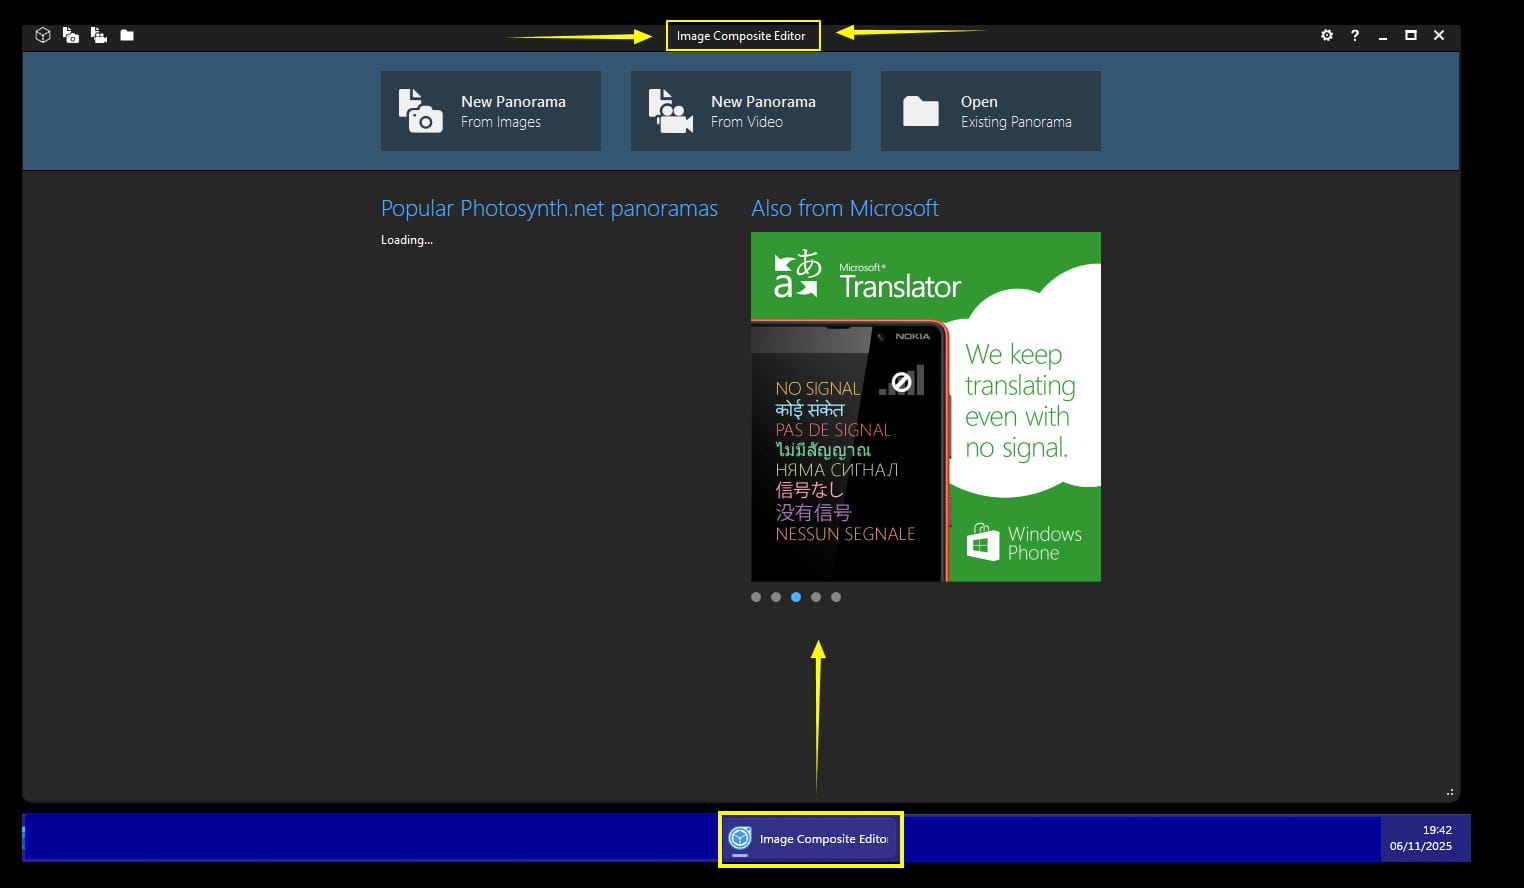Viewport: 1524px width, 888px height.
Task: Click small camera-document icon in title bar
Action: click(71, 35)
